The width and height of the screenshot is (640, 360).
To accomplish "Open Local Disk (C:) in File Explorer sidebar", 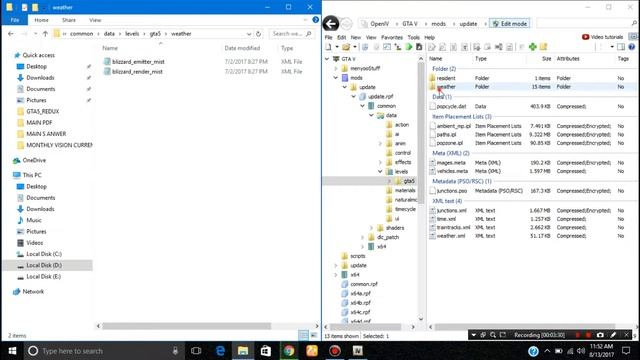I will [44, 254].
